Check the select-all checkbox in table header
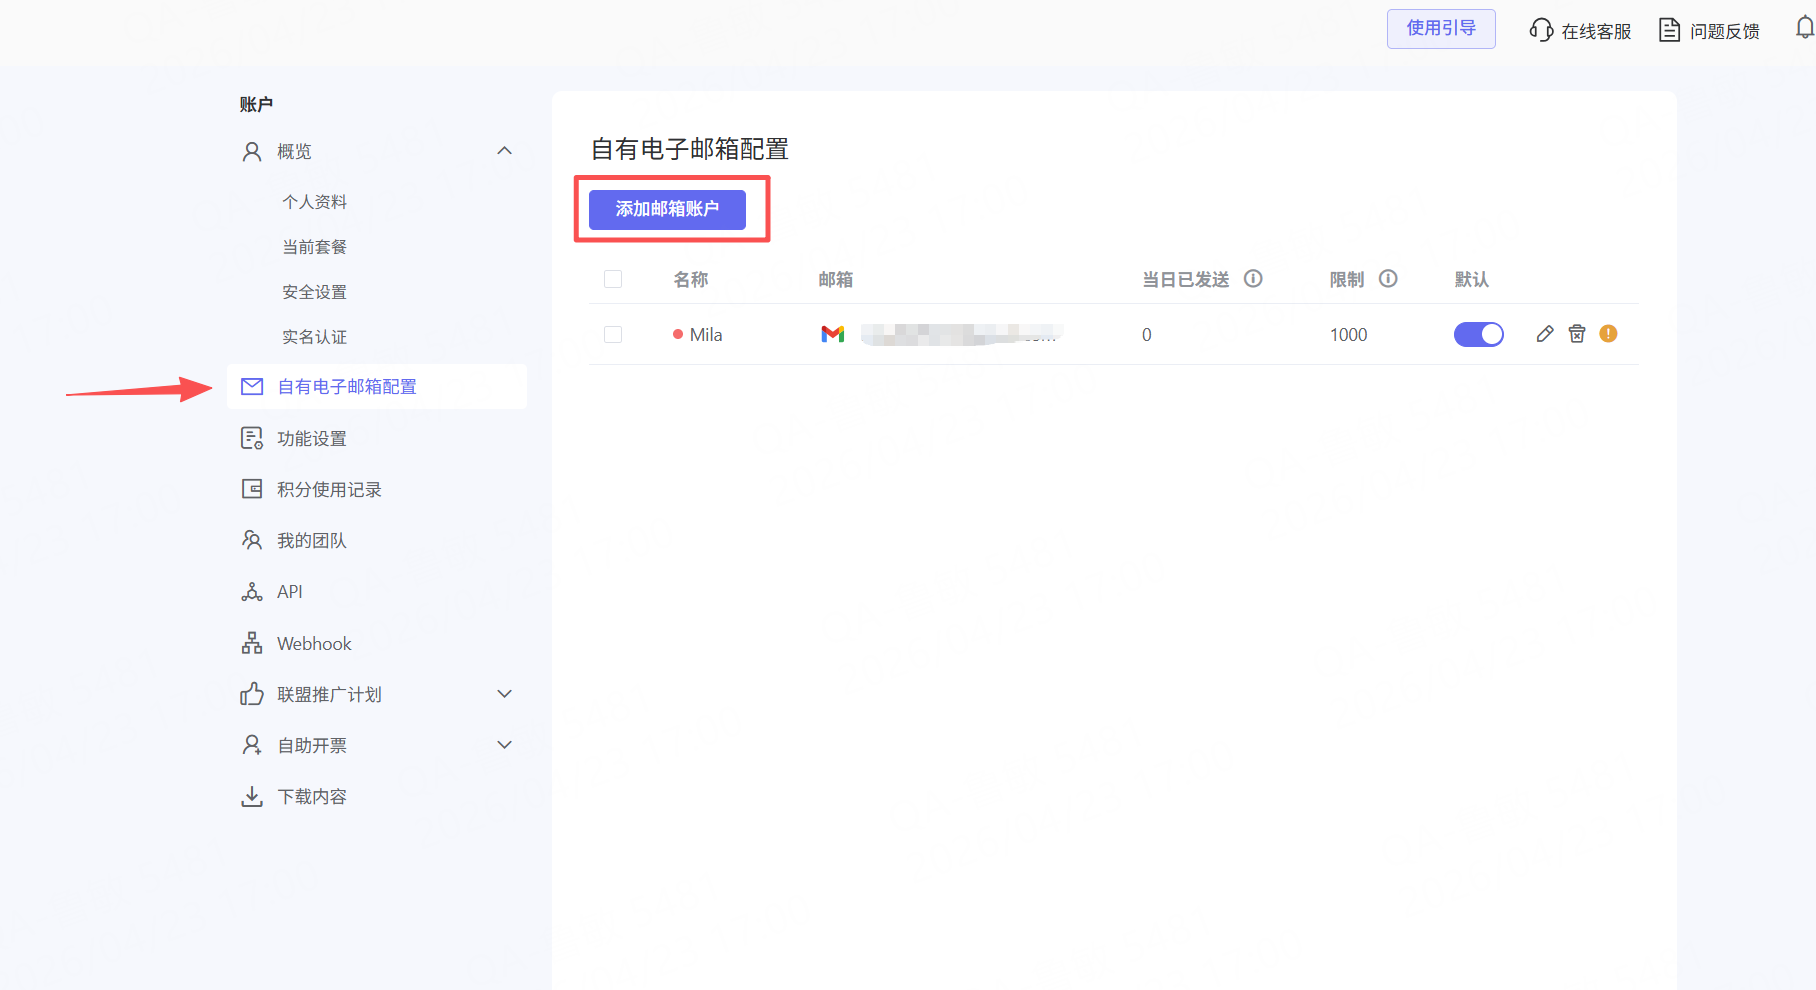The image size is (1816, 990). tap(613, 279)
